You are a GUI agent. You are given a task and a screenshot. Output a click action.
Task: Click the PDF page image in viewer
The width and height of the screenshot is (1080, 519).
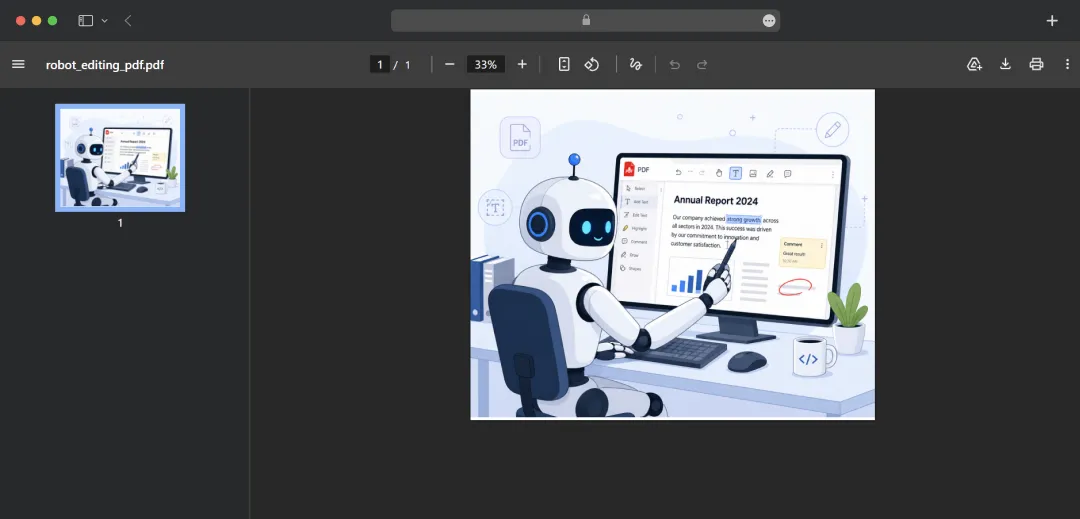(672, 254)
